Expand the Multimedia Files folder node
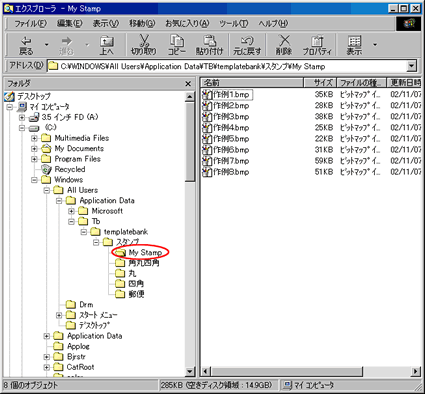This screenshot has height=394, width=425. 34,138
